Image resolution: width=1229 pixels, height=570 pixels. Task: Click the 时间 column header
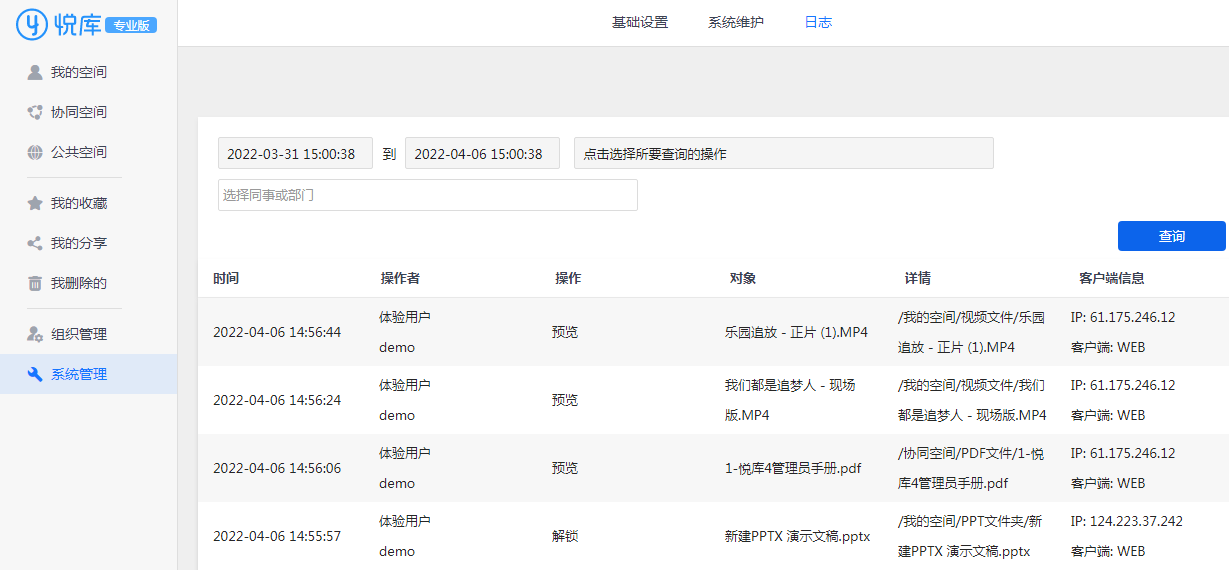point(226,278)
